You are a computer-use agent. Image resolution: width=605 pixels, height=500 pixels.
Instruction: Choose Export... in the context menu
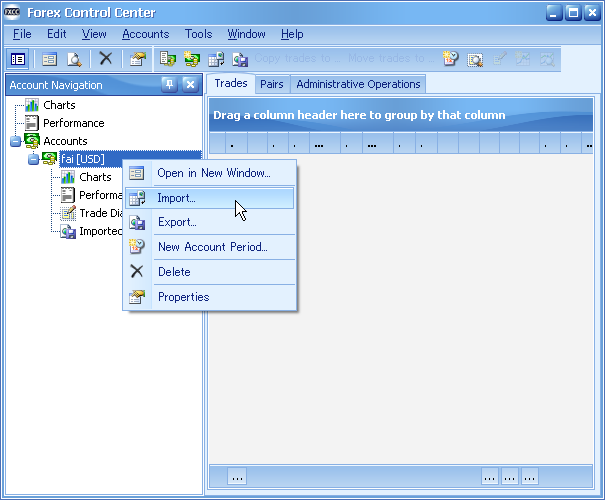click(x=210, y=222)
